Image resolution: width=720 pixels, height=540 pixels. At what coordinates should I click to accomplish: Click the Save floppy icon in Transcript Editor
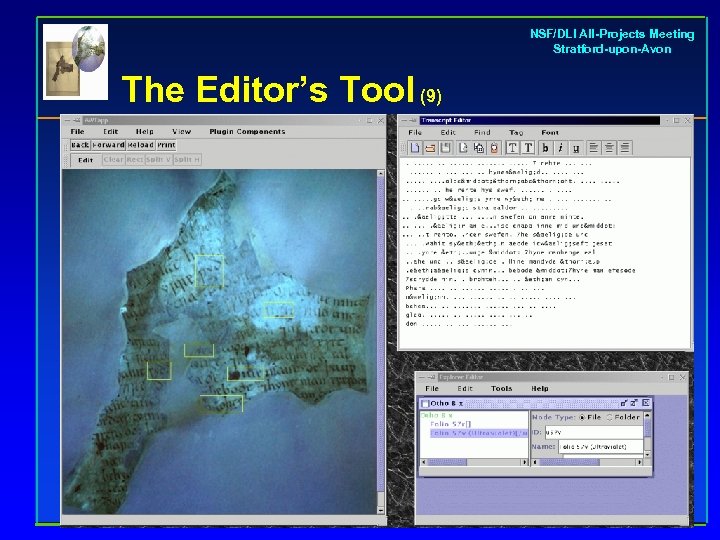click(445, 148)
